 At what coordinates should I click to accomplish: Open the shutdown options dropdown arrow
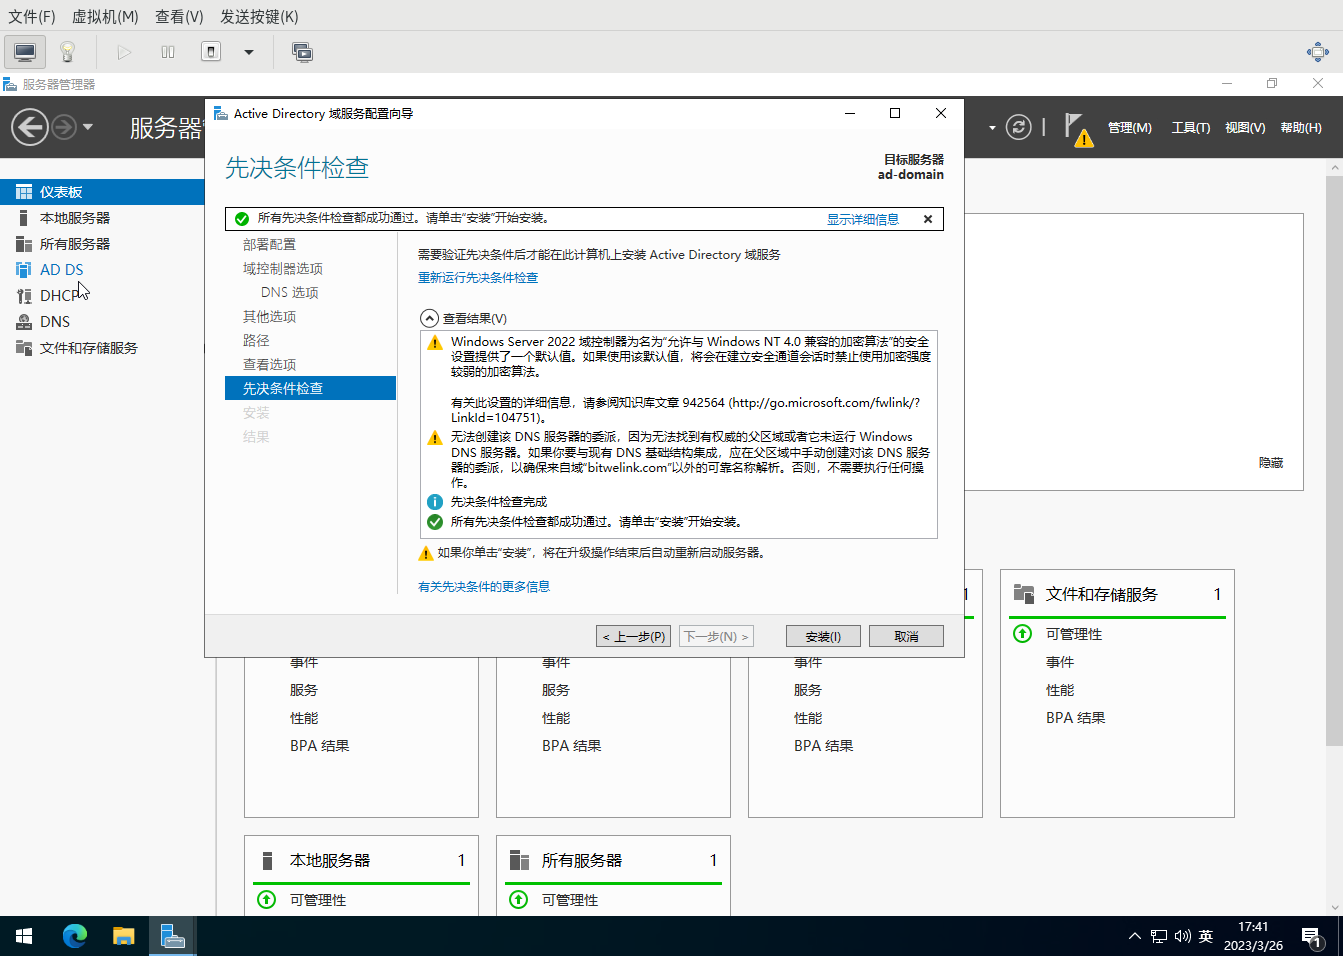click(x=249, y=52)
